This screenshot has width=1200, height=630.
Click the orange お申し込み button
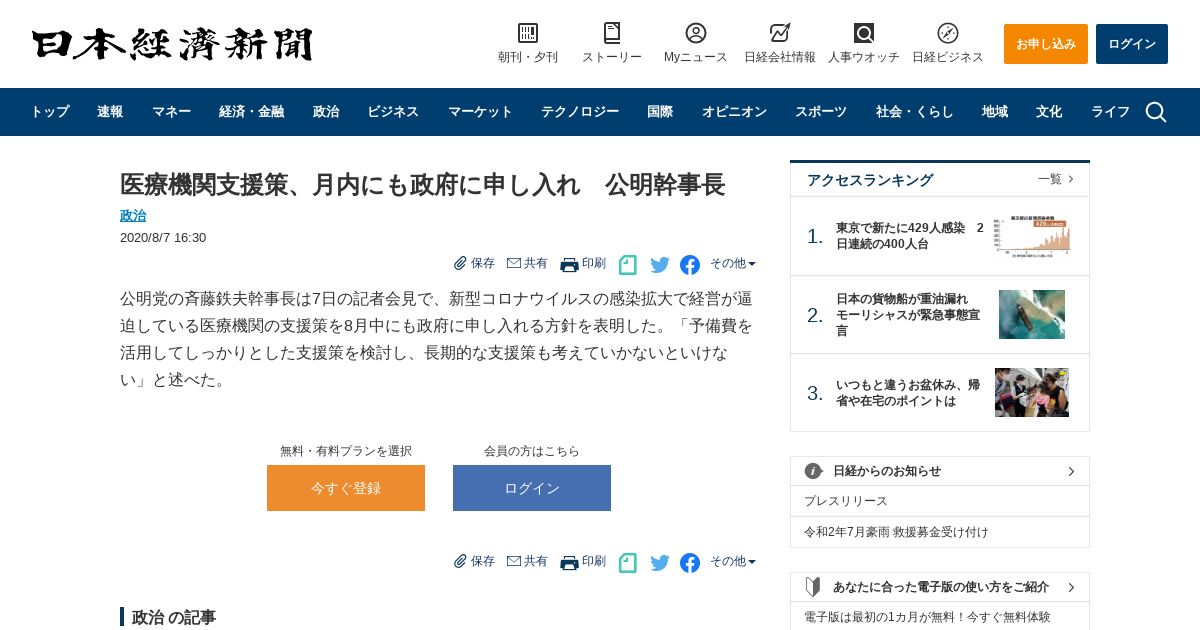[1046, 44]
